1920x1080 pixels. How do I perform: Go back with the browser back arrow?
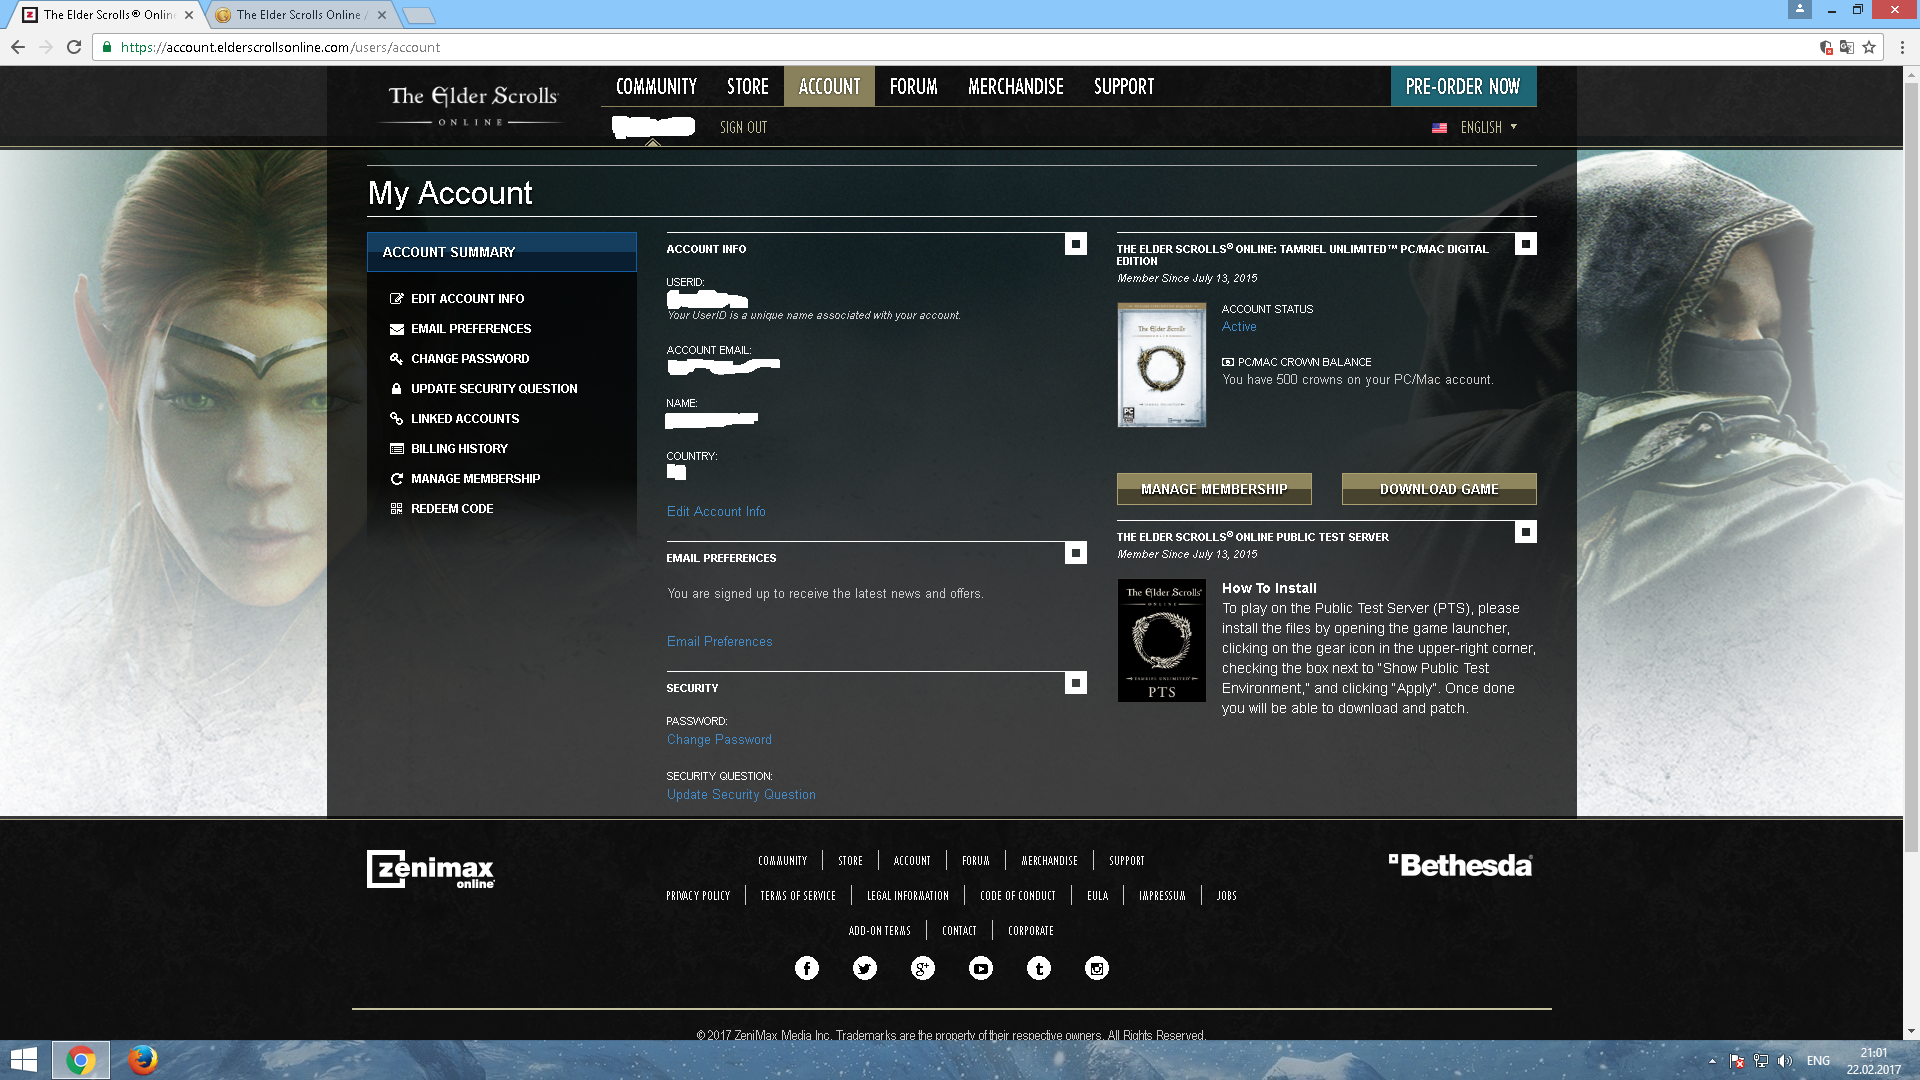pyautogui.click(x=18, y=47)
